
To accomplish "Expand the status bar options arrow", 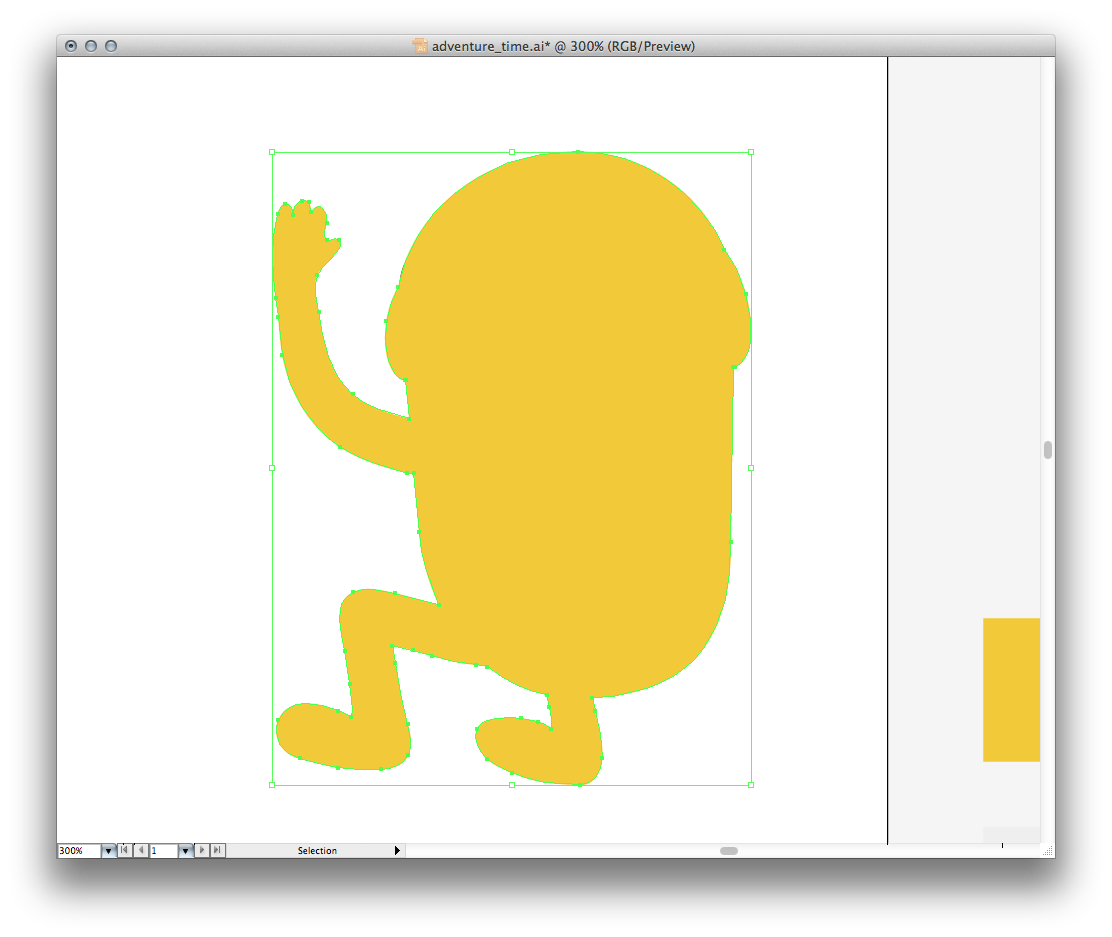I will coord(397,851).
